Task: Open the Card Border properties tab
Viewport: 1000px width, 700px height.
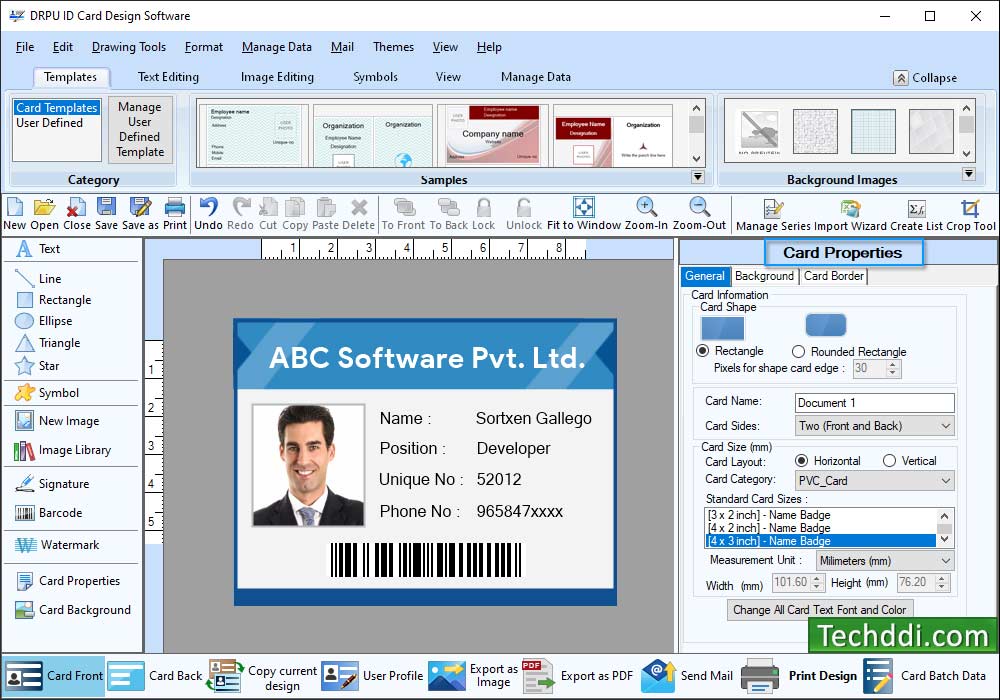Action: (x=834, y=276)
